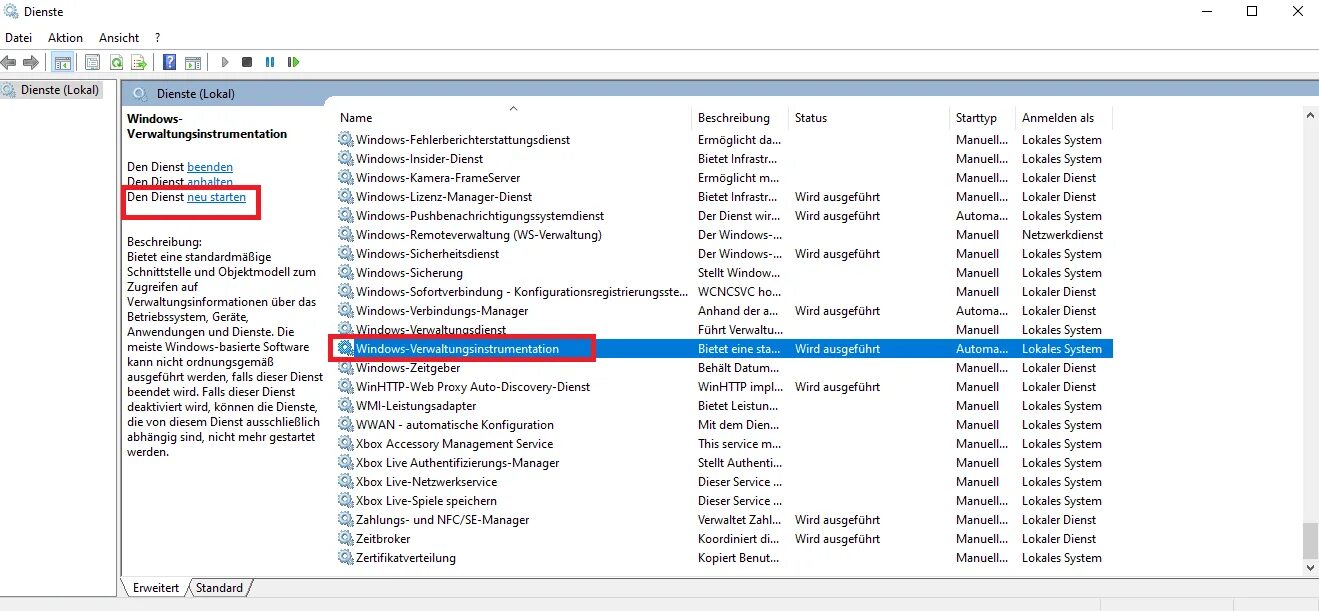Sort by the 'Anmelden als' column header
The height and width of the screenshot is (611, 1319).
coord(1063,117)
